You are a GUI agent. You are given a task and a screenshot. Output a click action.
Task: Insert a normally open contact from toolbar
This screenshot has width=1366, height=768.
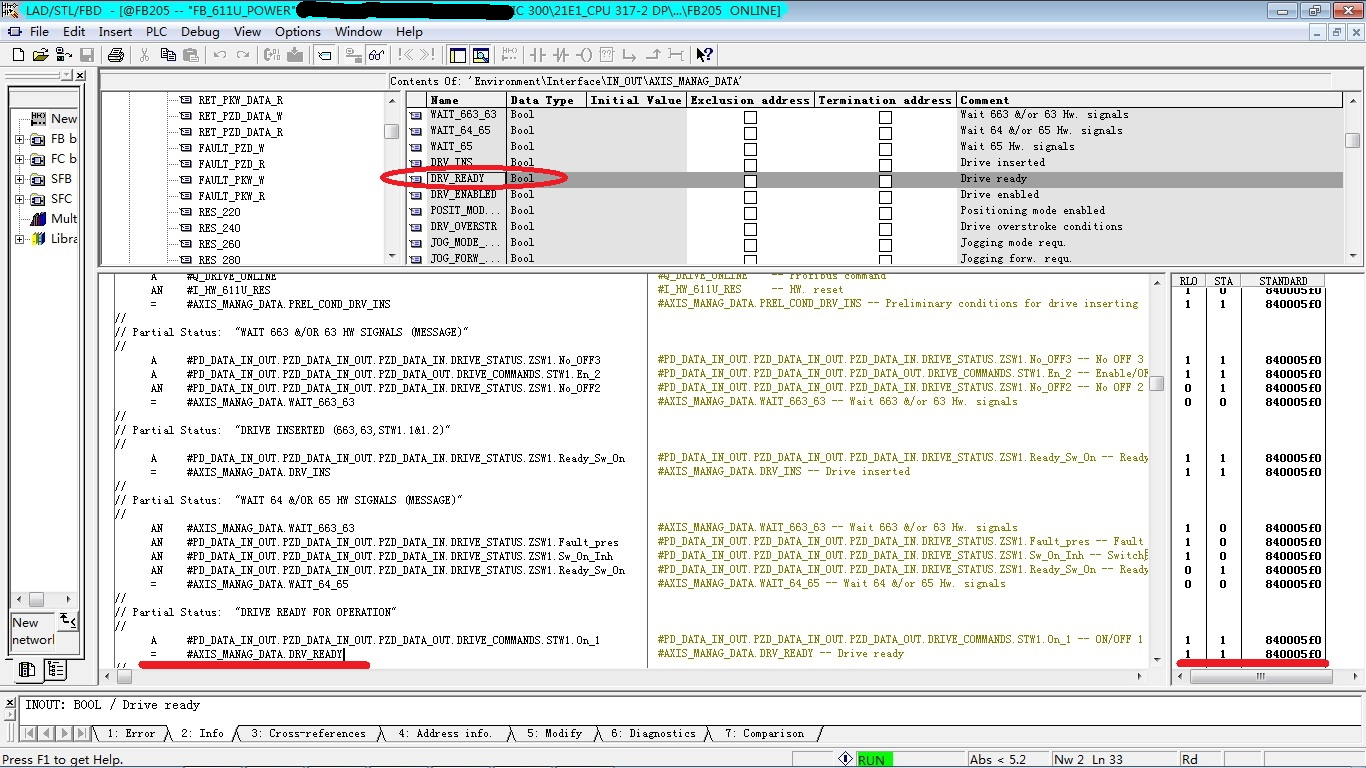[x=538, y=55]
